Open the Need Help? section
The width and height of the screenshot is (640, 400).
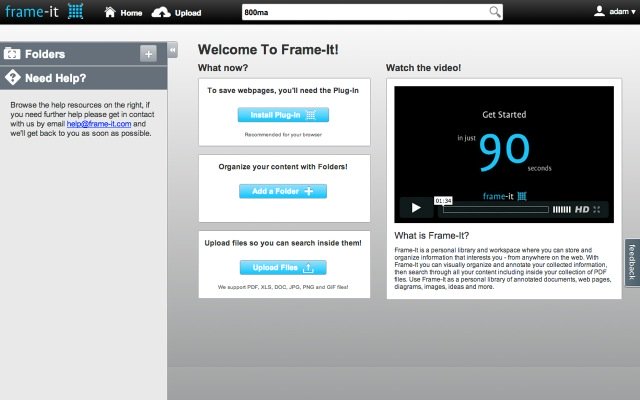pyautogui.click(x=83, y=78)
